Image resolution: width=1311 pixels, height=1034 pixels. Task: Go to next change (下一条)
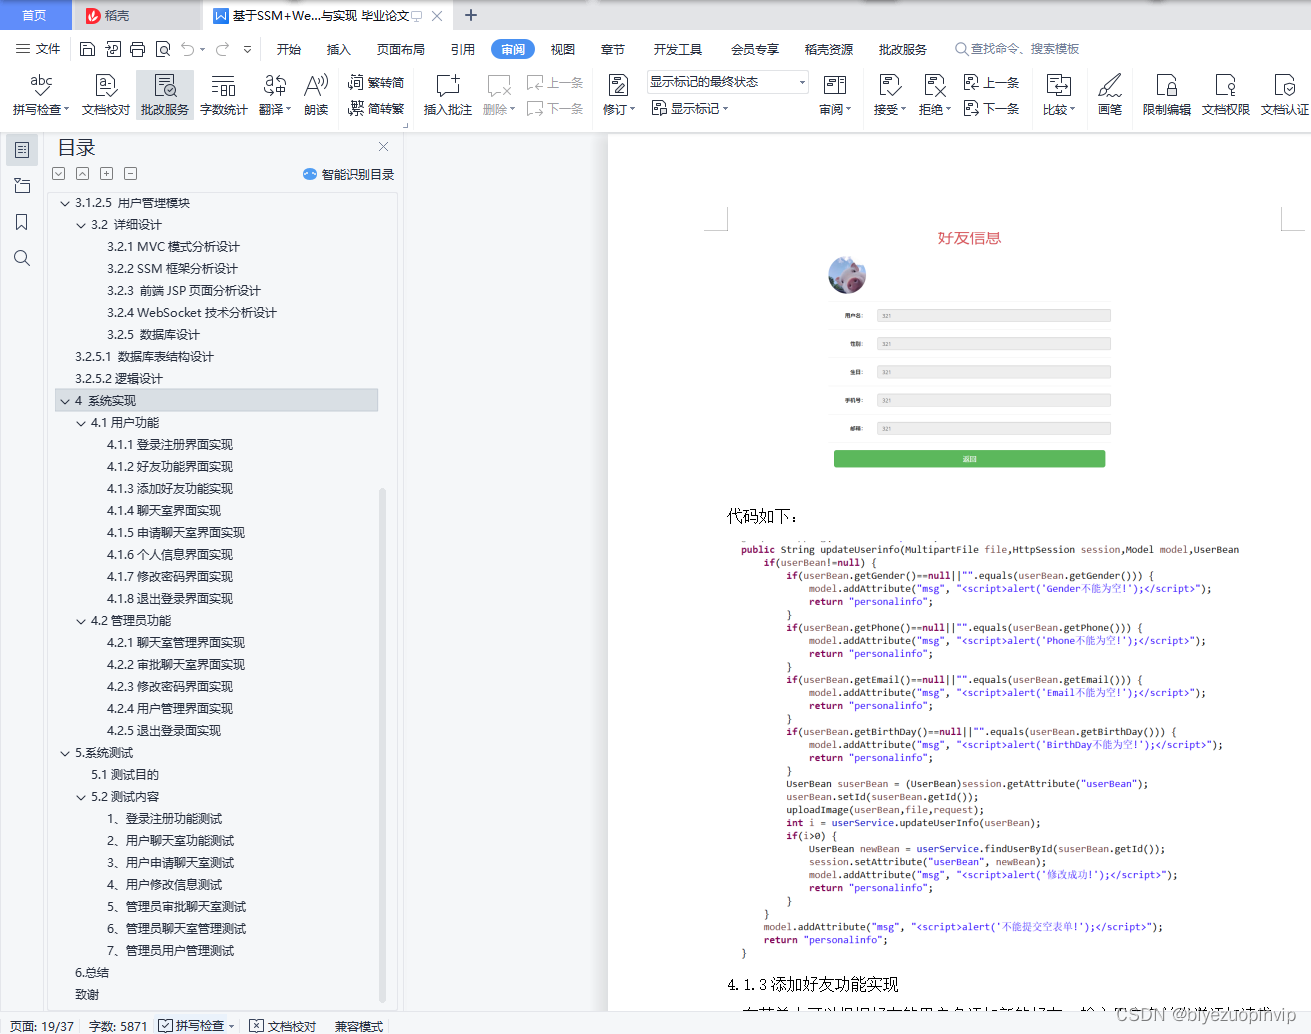[991, 108]
